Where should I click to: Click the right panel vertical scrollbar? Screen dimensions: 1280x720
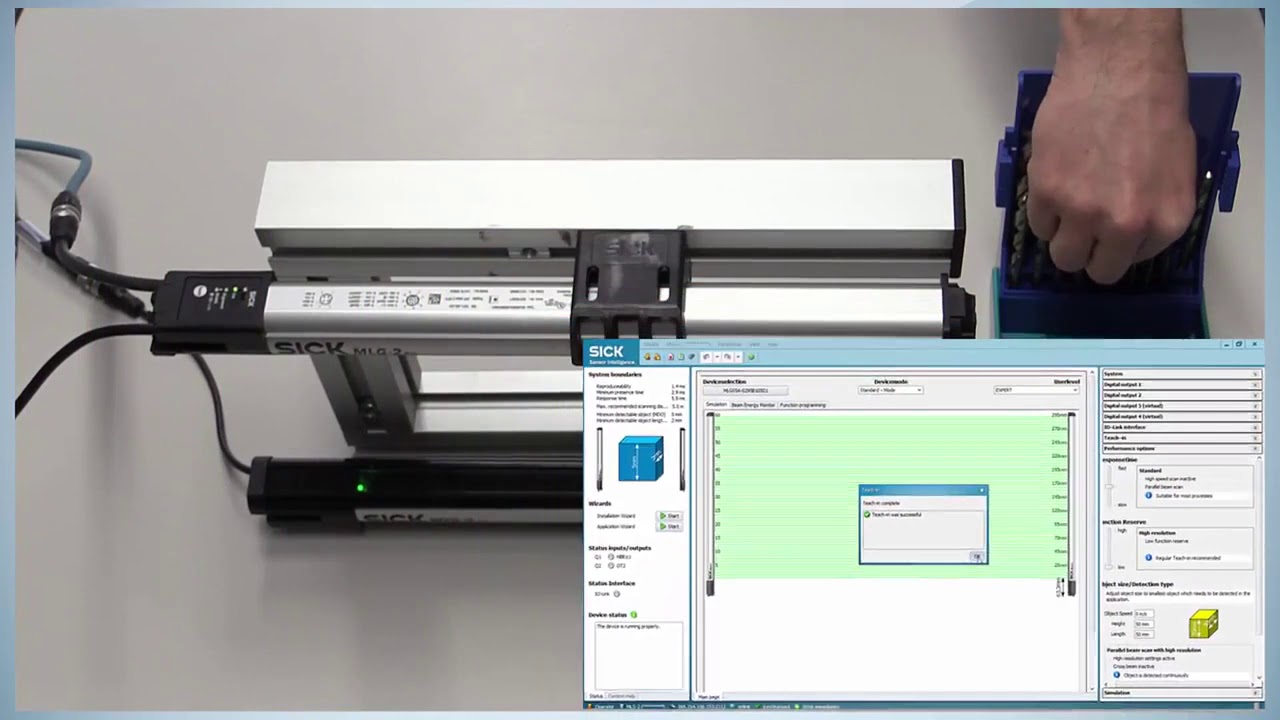[1257, 570]
